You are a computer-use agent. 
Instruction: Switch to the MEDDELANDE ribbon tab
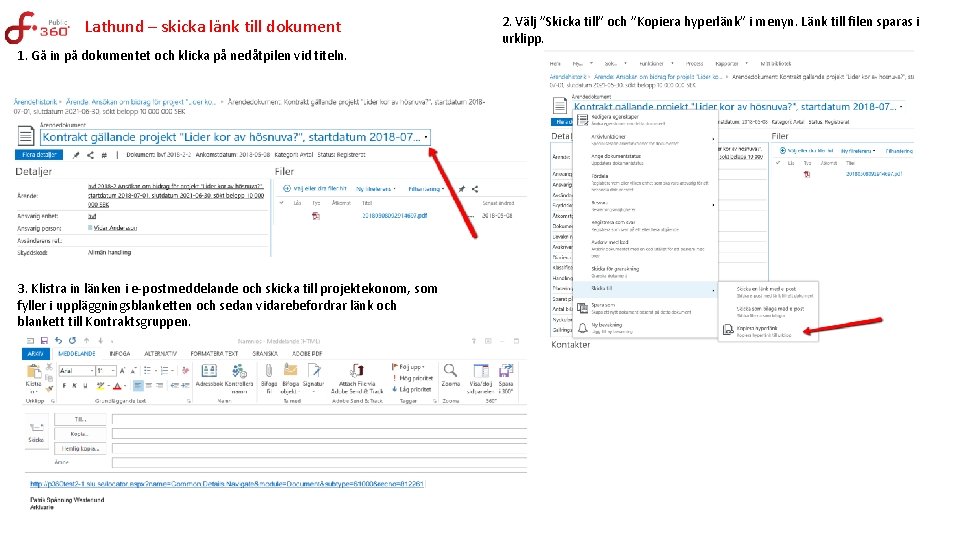77,354
